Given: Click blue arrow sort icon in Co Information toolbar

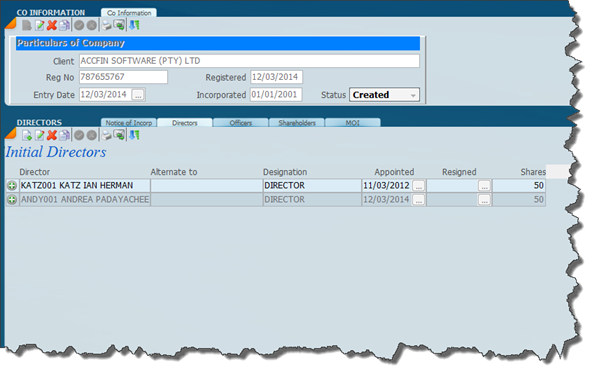Looking at the screenshot, I should point(134,26).
